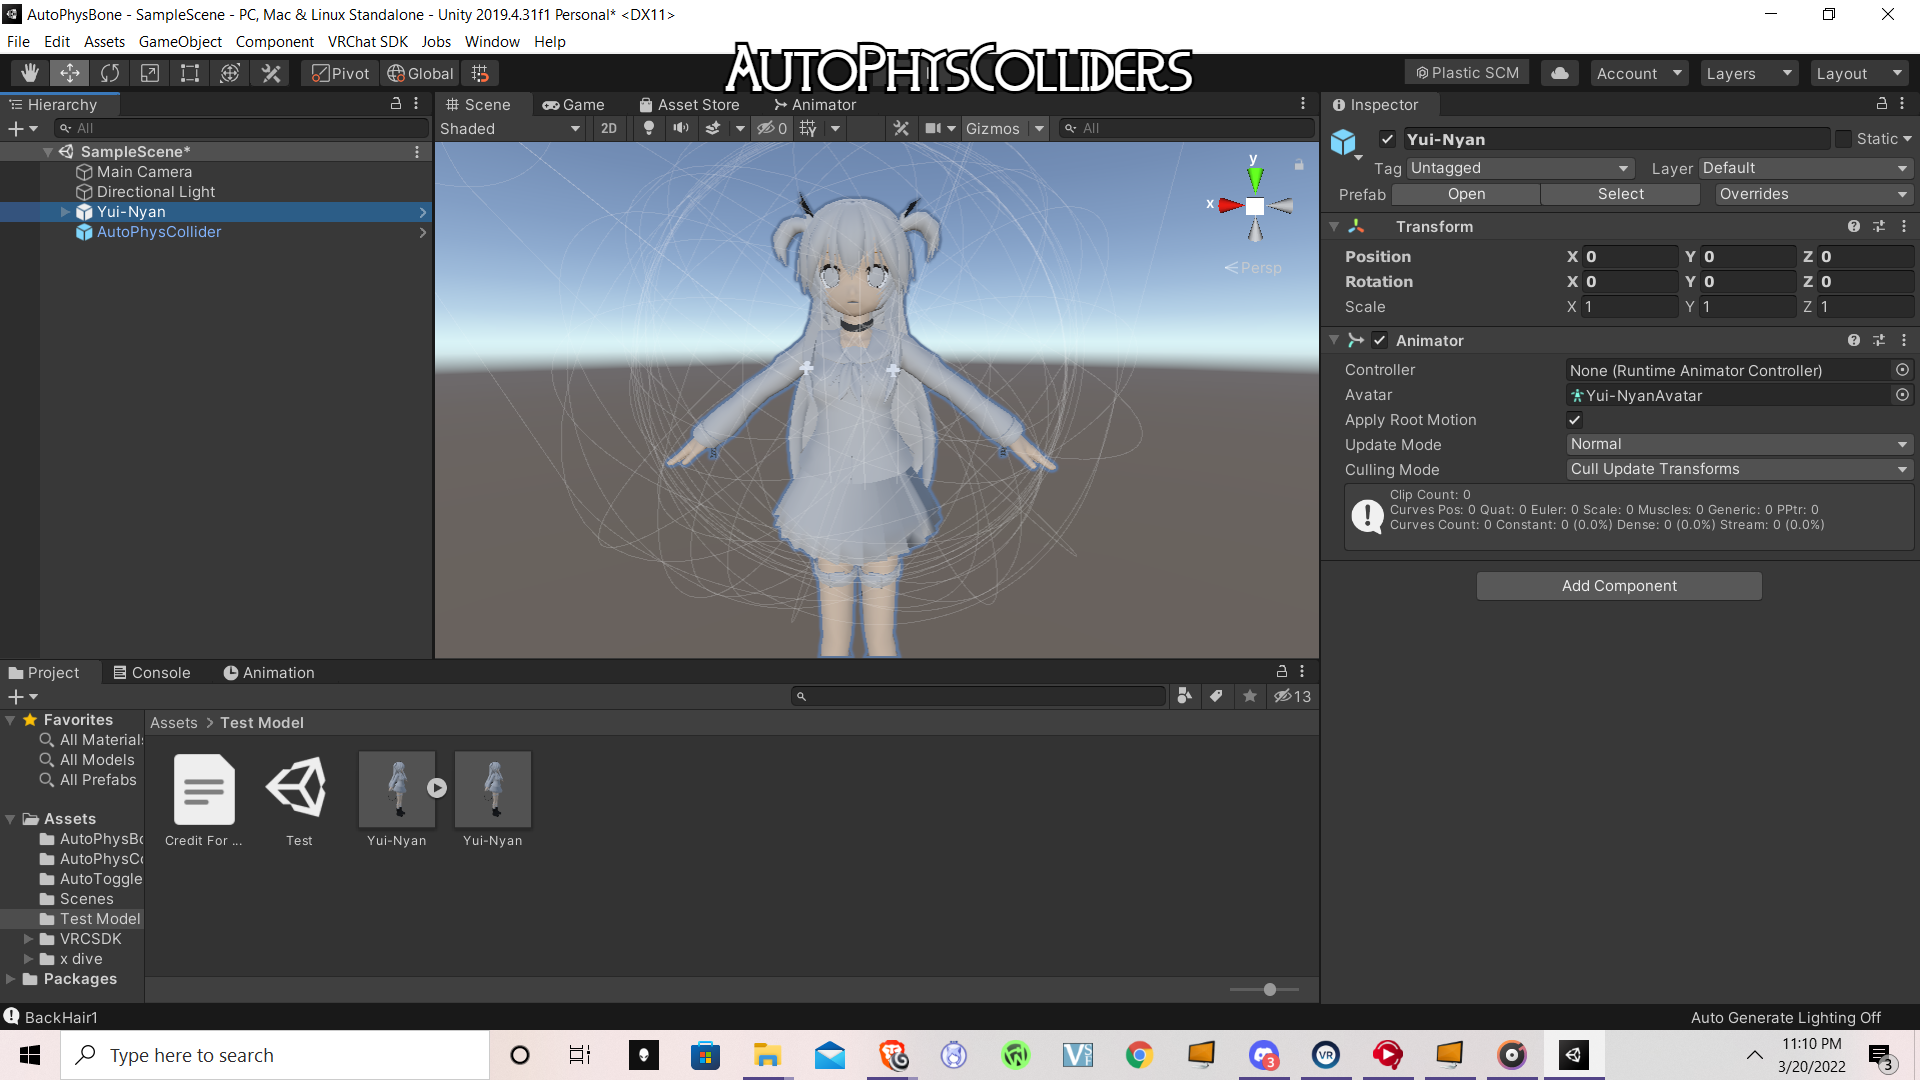Click the Plastic SCM button
The height and width of the screenshot is (1080, 1920).
coord(1467,73)
